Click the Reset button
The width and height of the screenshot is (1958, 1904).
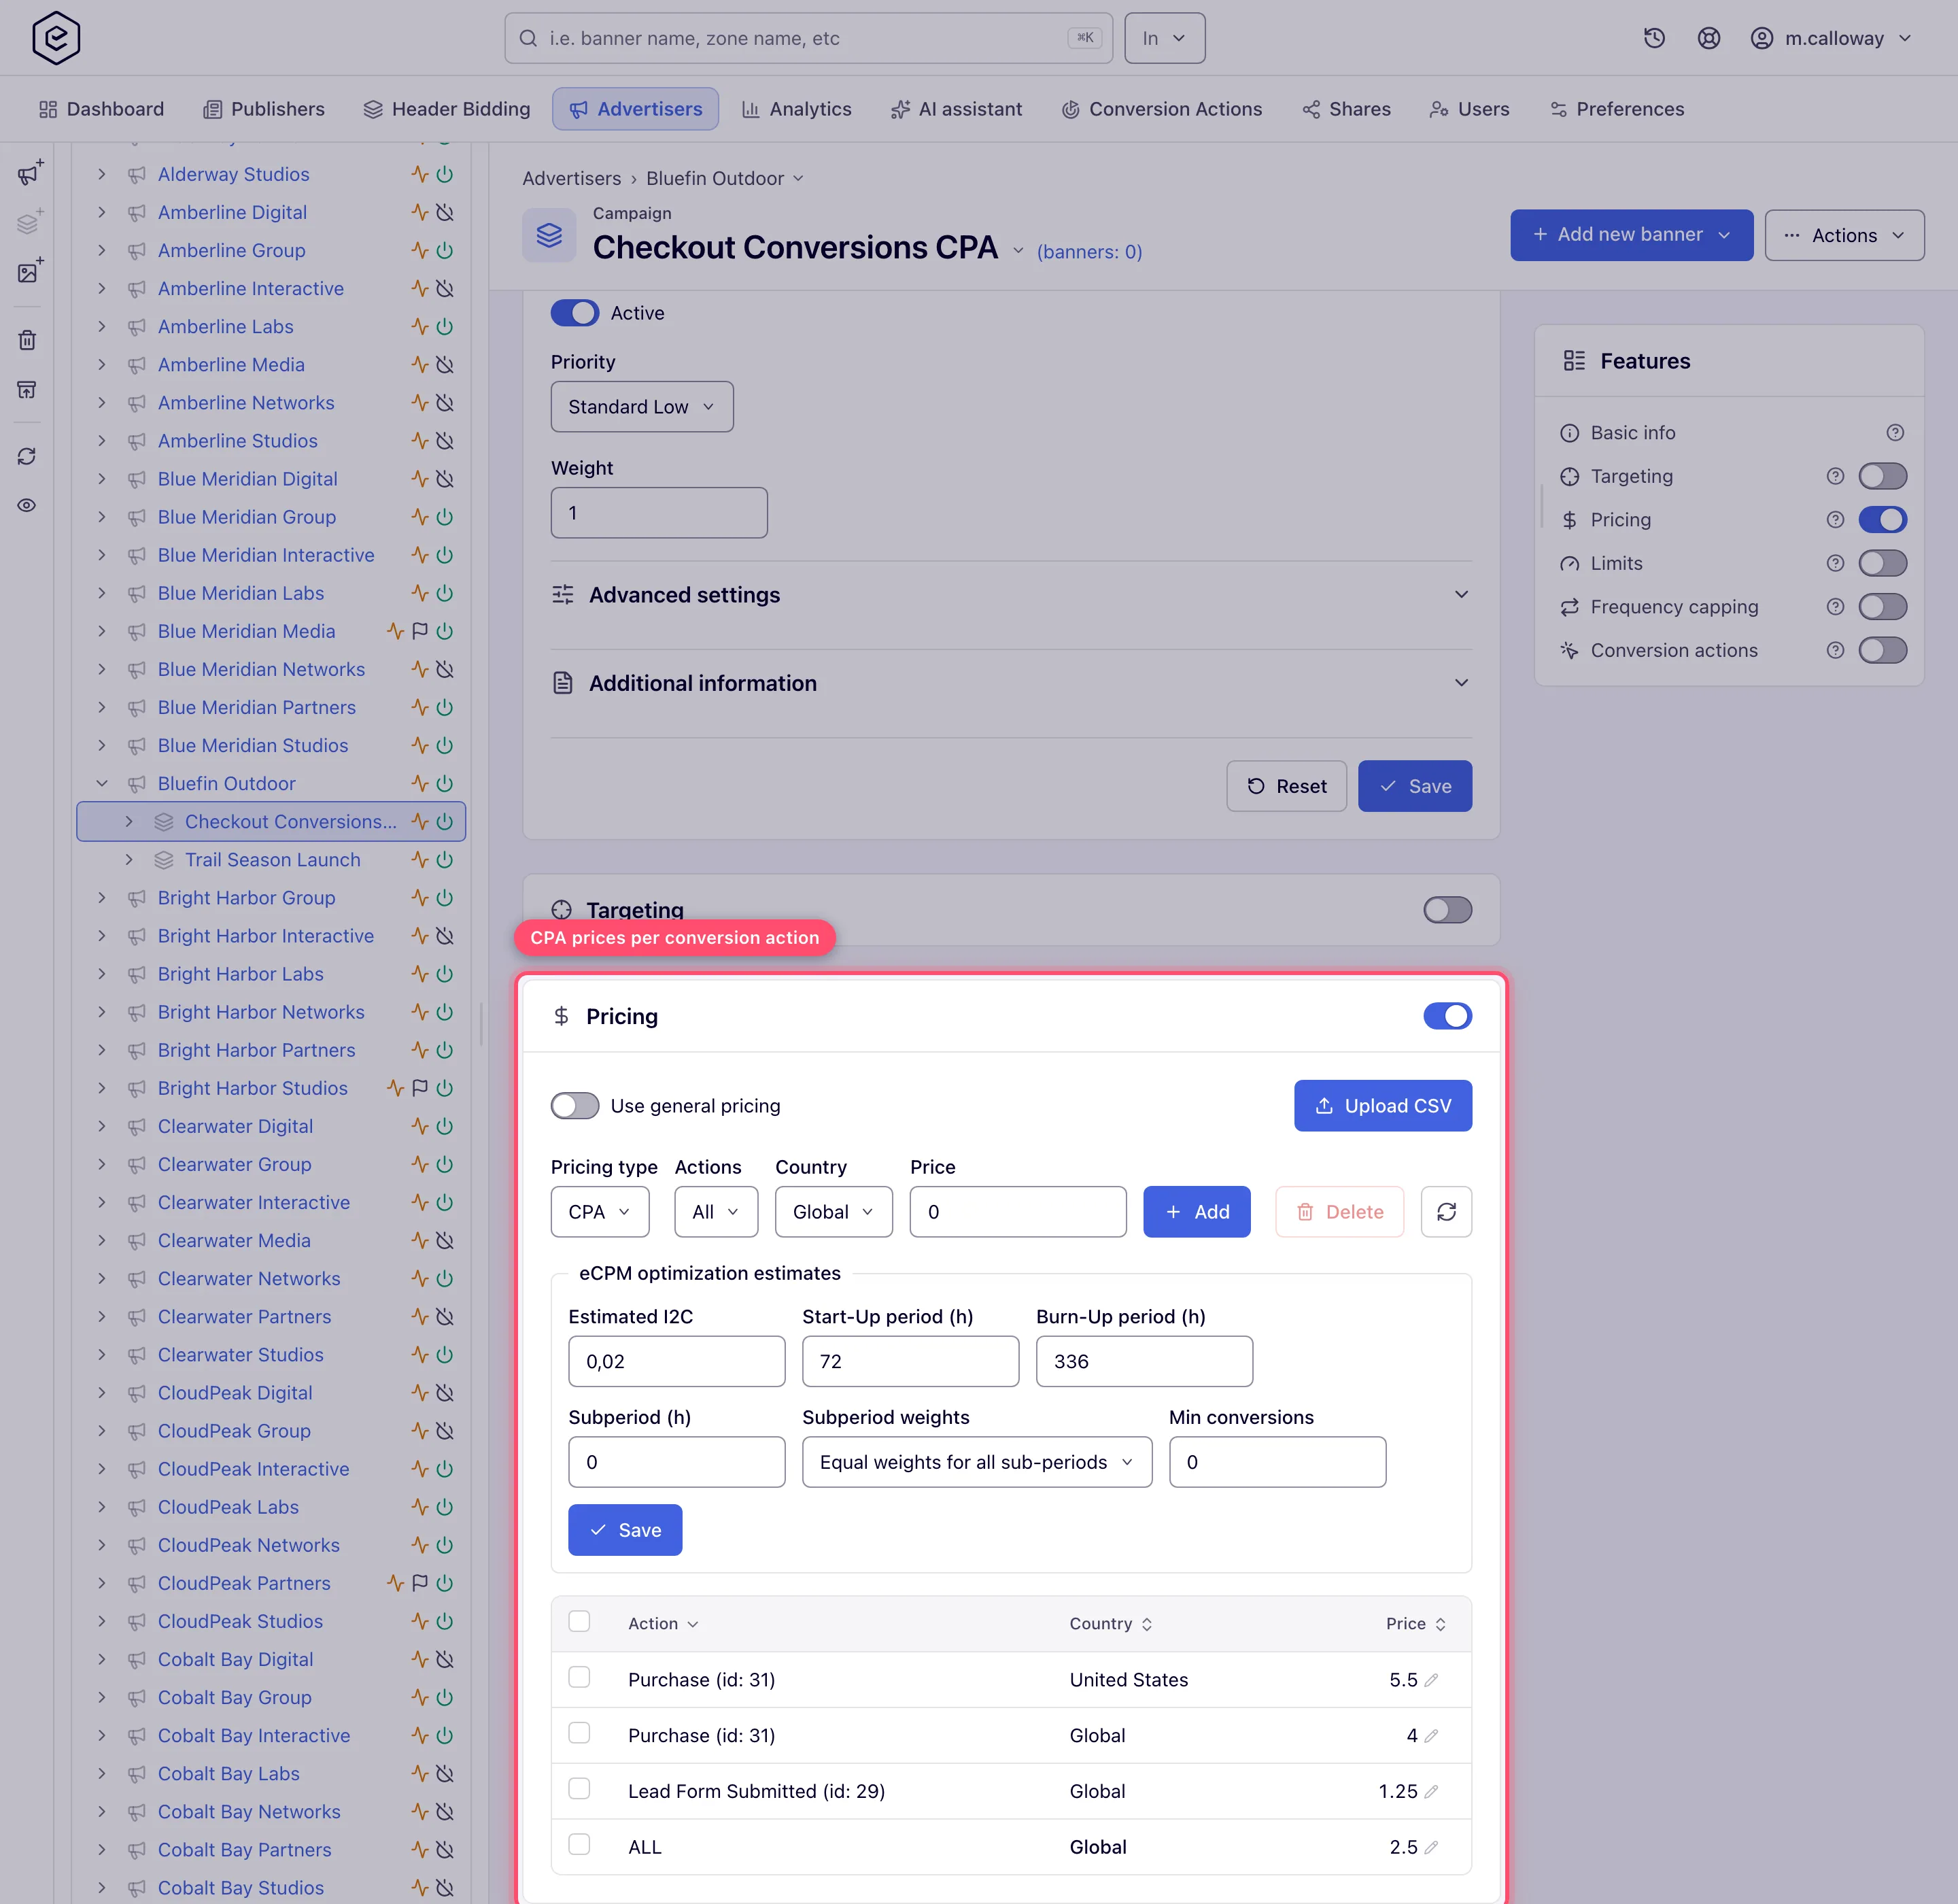[1286, 786]
